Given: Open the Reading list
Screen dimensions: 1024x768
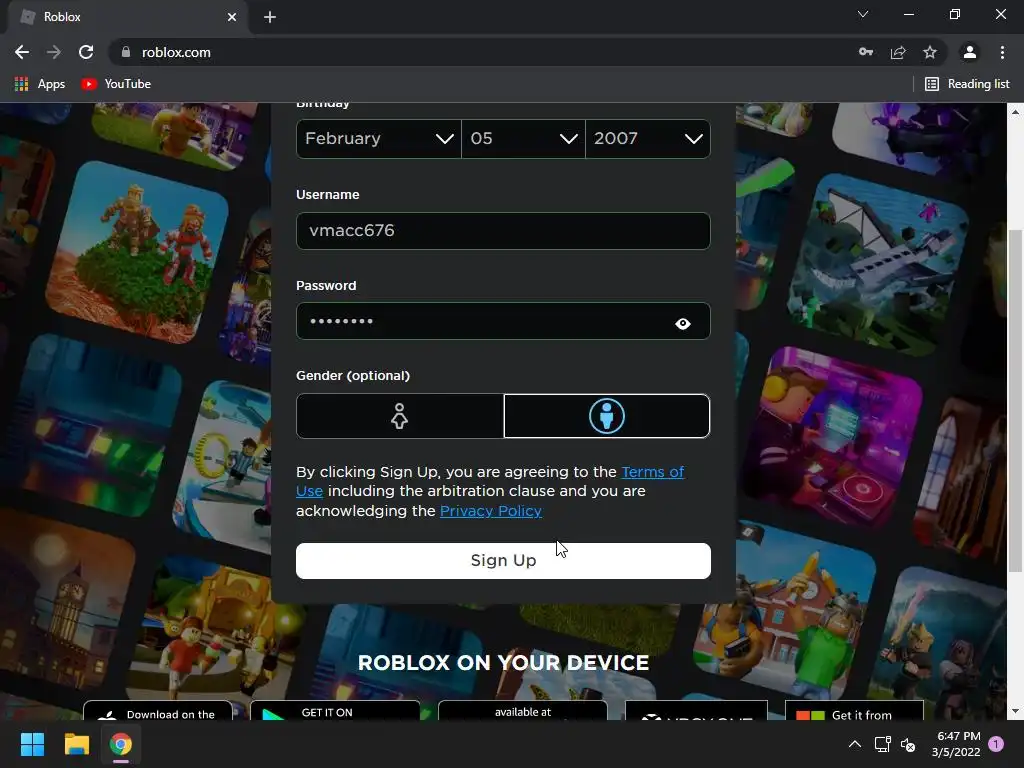Looking at the screenshot, I should pos(967,84).
